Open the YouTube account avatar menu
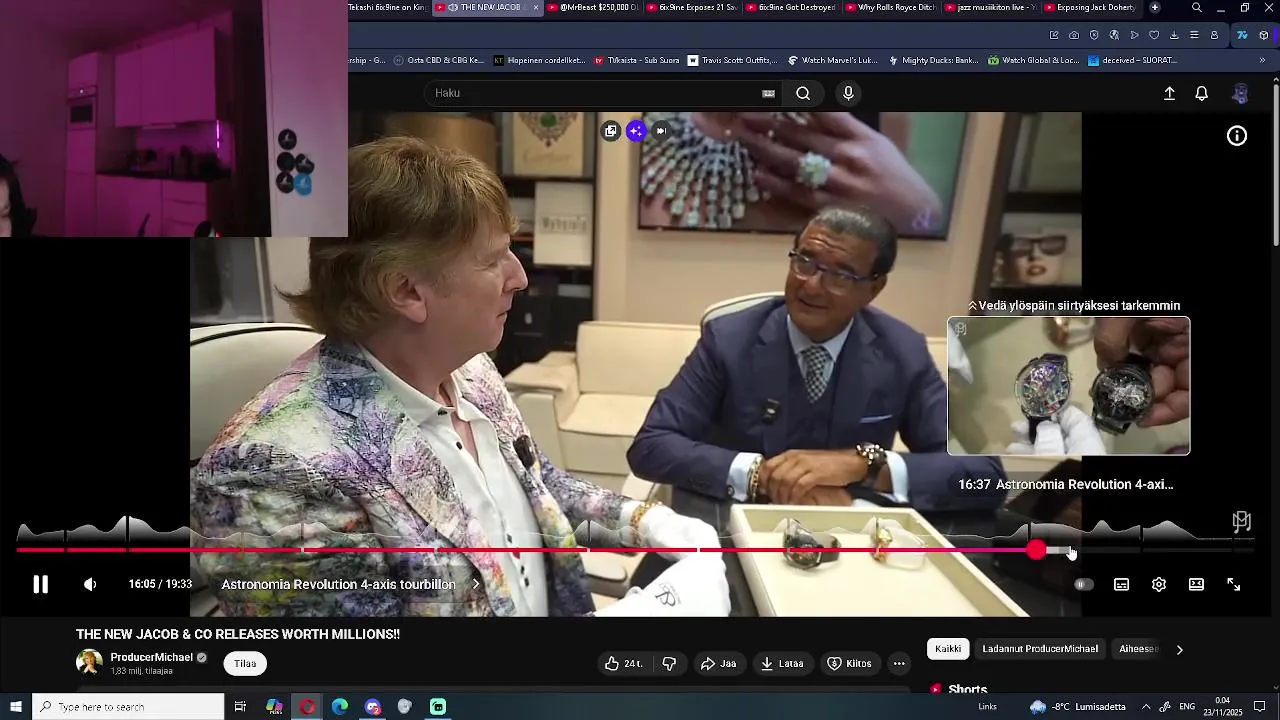The image size is (1280, 720). tap(1240, 94)
